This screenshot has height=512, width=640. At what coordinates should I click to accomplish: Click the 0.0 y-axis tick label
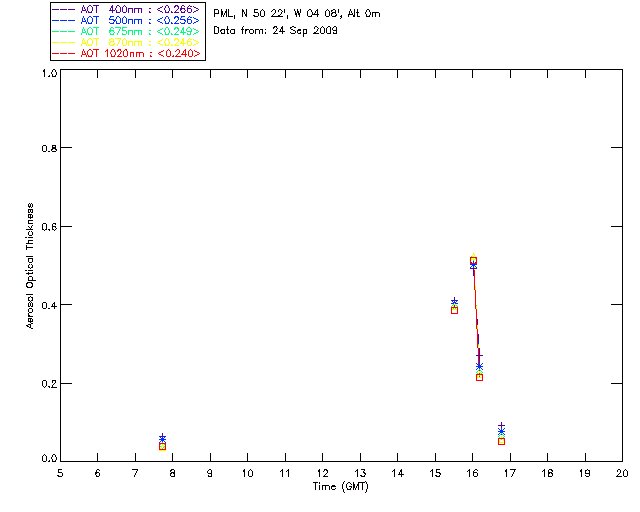49,459
